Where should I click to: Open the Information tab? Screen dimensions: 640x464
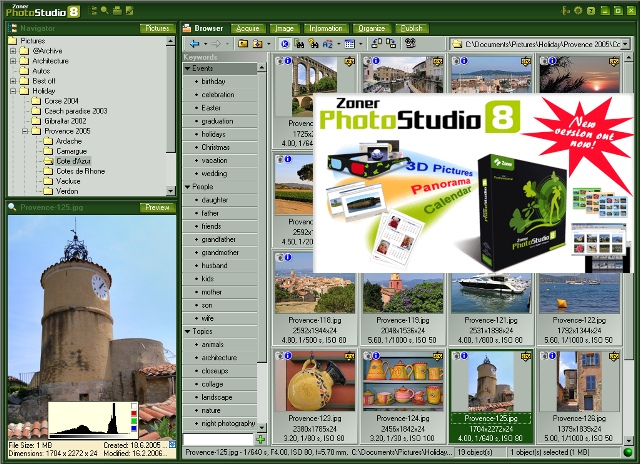tap(326, 28)
